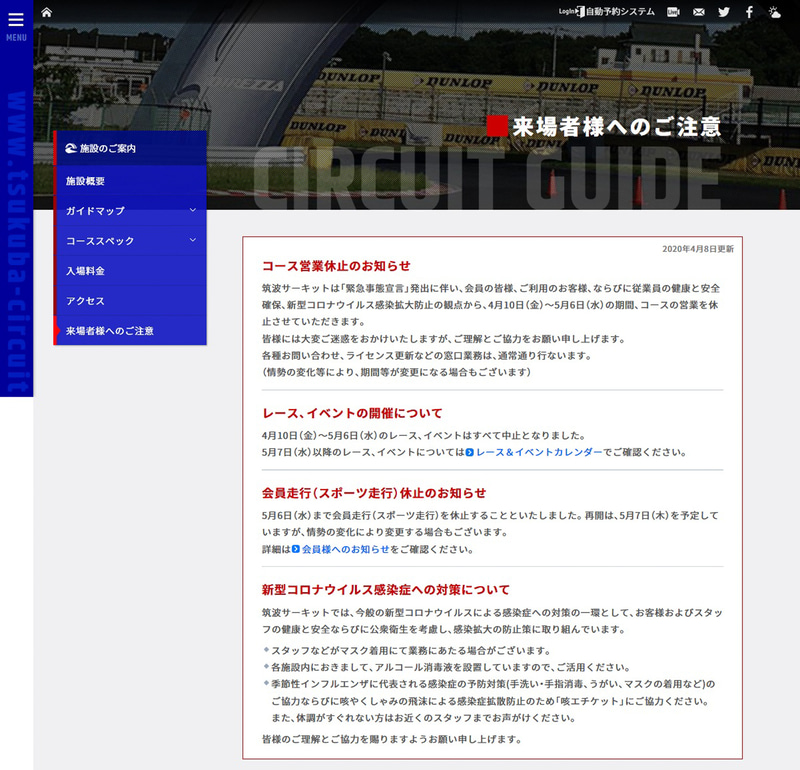Click the Login link in the header
This screenshot has height=770, width=800.
[x=565, y=11]
